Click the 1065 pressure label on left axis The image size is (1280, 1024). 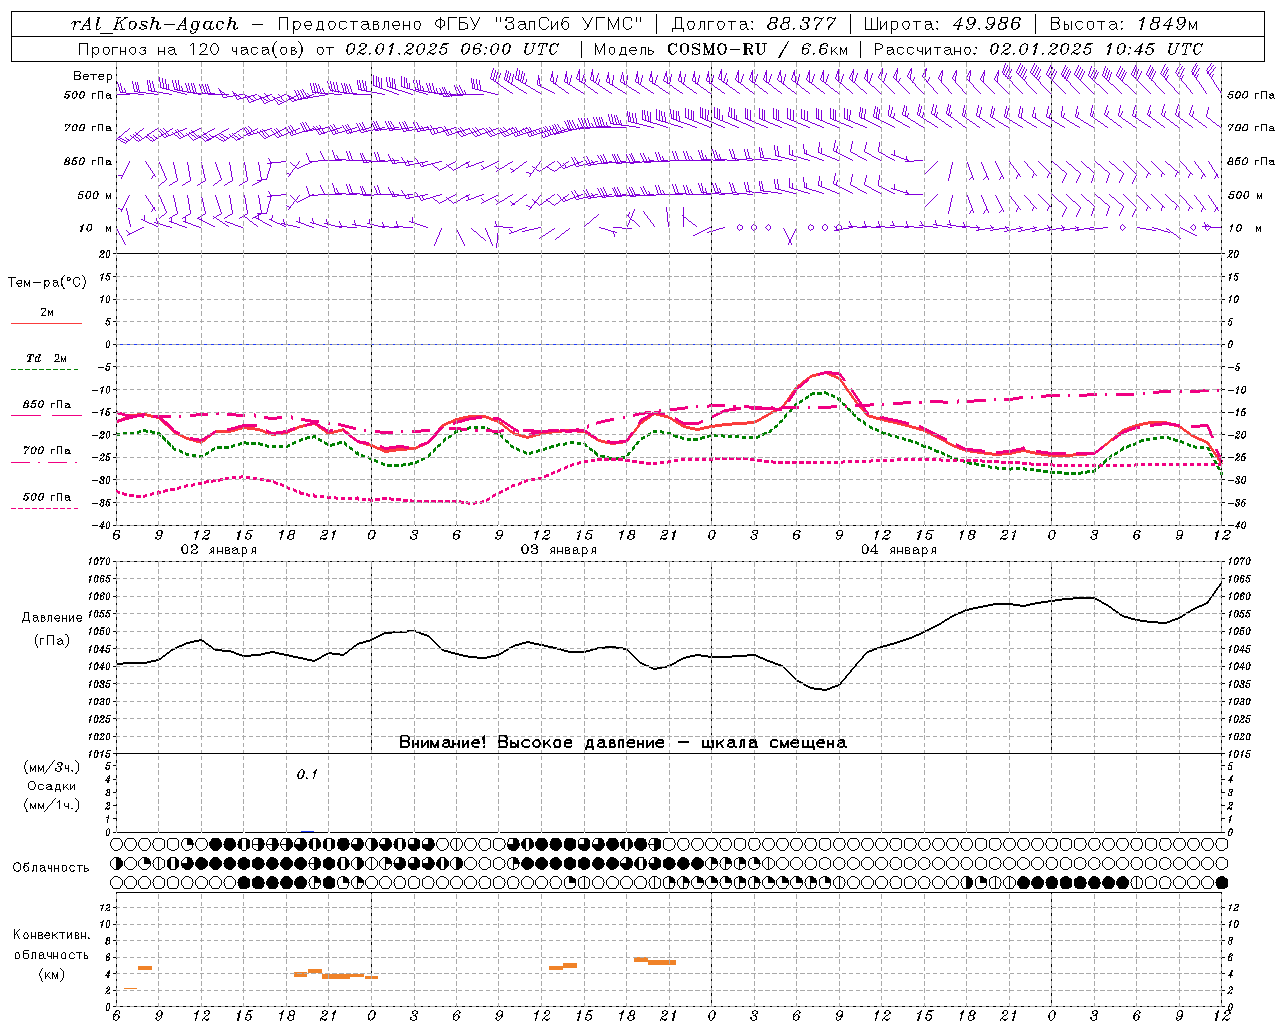pos(98,579)
